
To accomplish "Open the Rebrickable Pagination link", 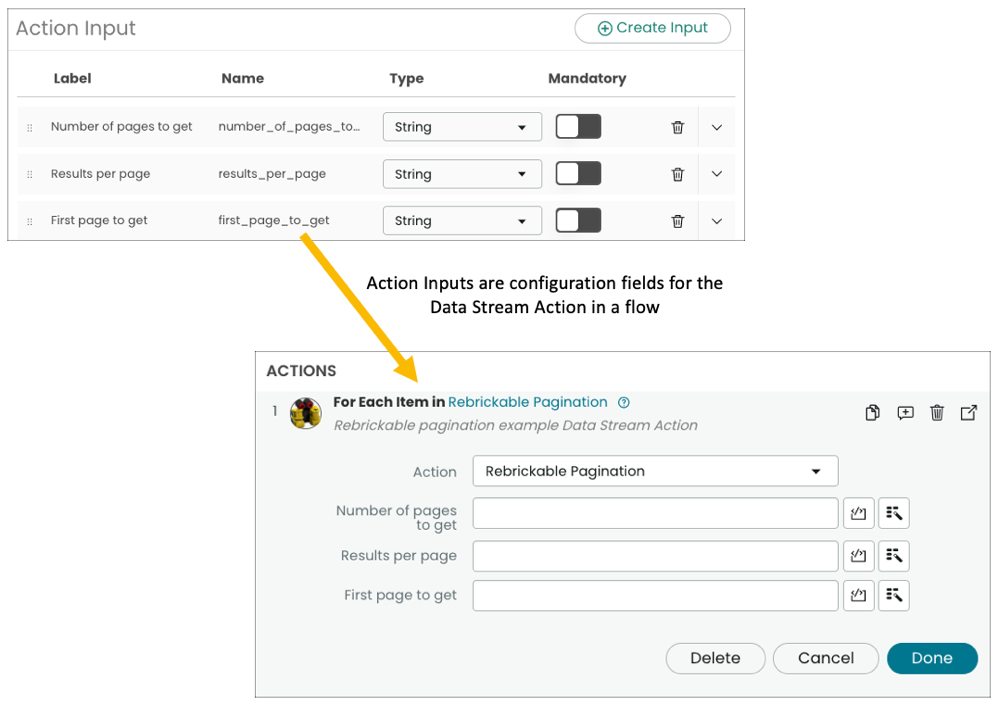I will click(x=527, y=402).
